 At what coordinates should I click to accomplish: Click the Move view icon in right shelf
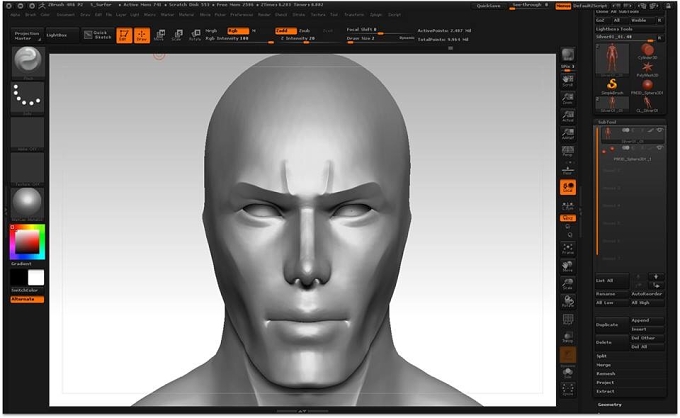pos(568,267)
